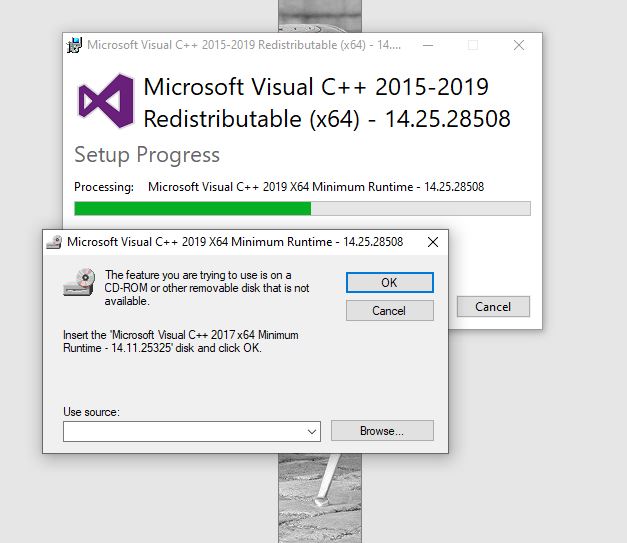Click Cancel in the Setup Progress window
This screenshot has height=543, width=627.
tap(493, 307)
